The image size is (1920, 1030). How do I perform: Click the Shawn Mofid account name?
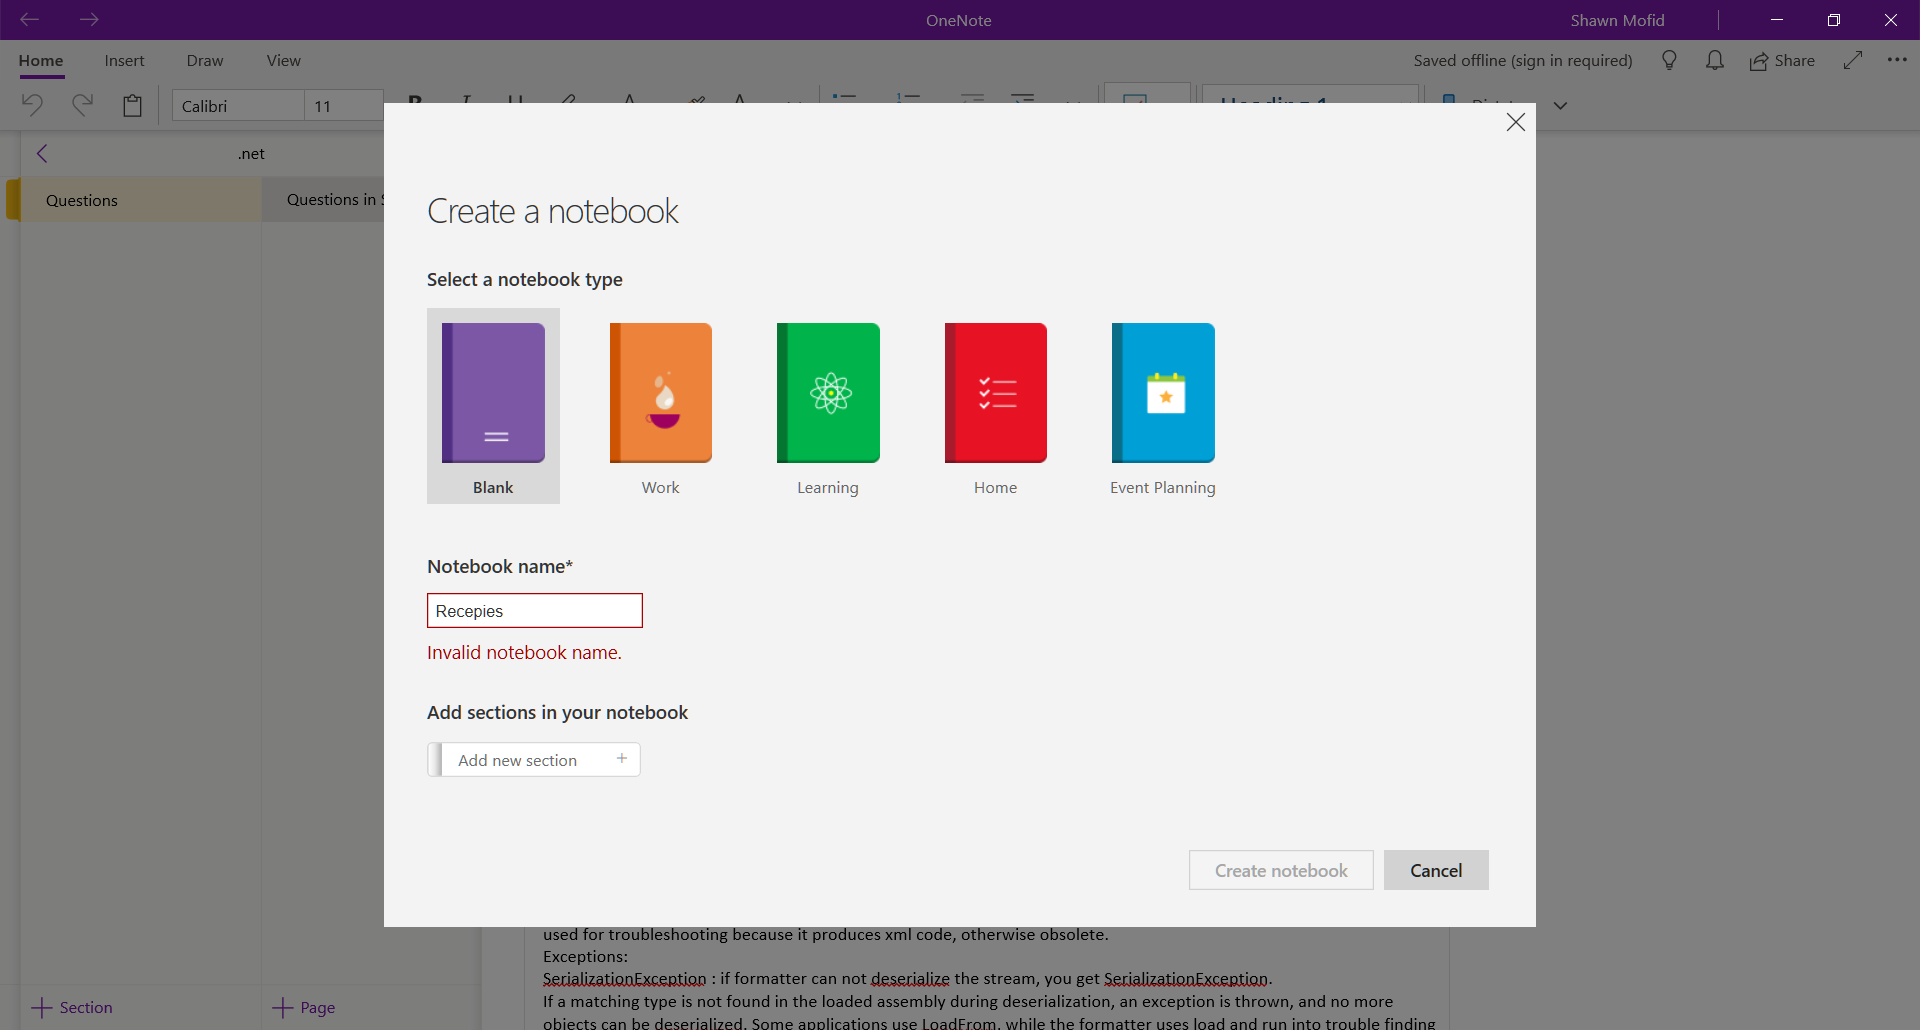(1617, 20)
